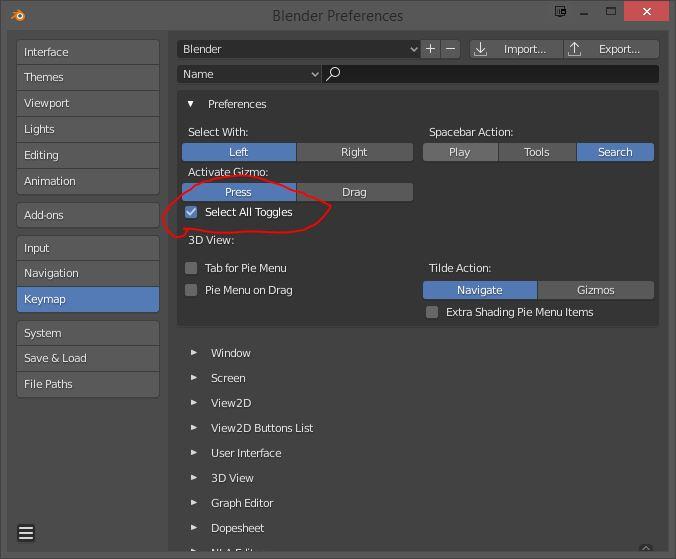Open the Animation preferences tab

click(x=88, y=181)
